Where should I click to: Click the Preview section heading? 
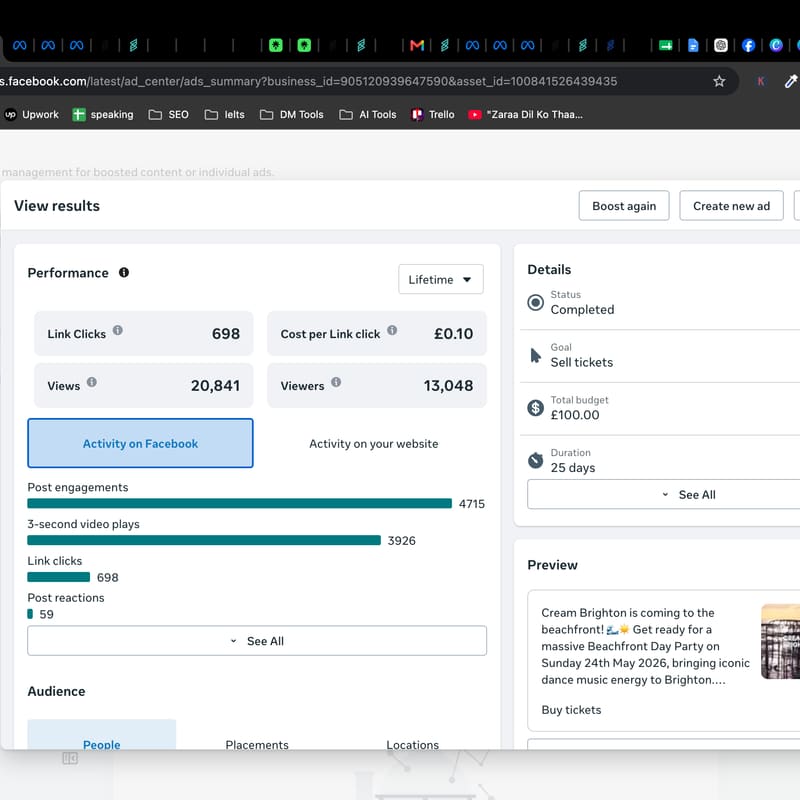(x=553, y=565)
